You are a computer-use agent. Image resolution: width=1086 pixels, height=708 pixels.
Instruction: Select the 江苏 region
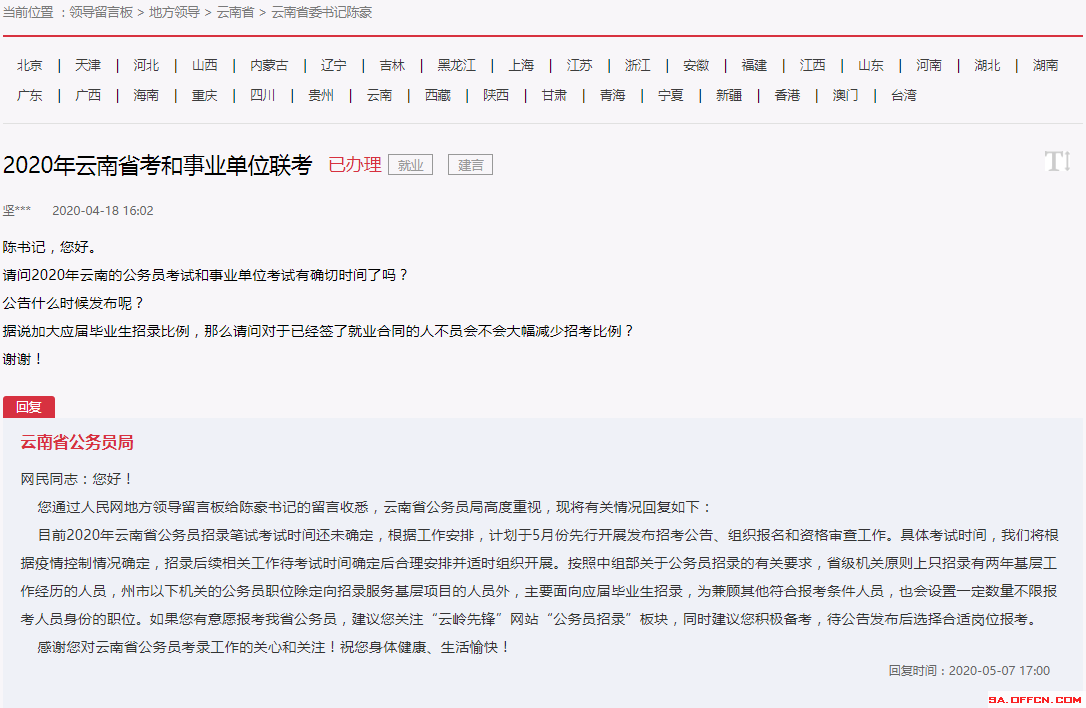579,65
